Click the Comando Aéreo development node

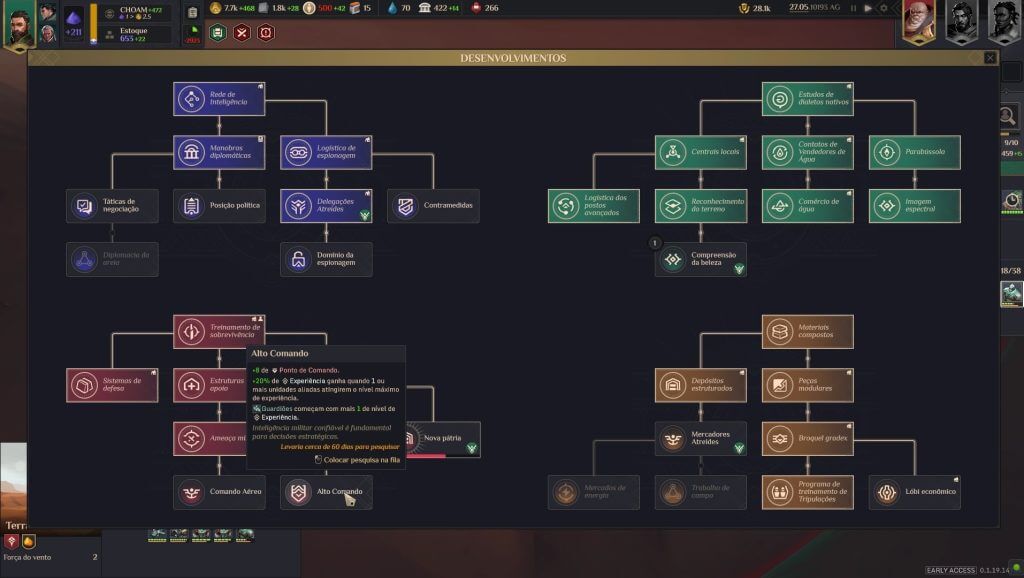[219, 492]
